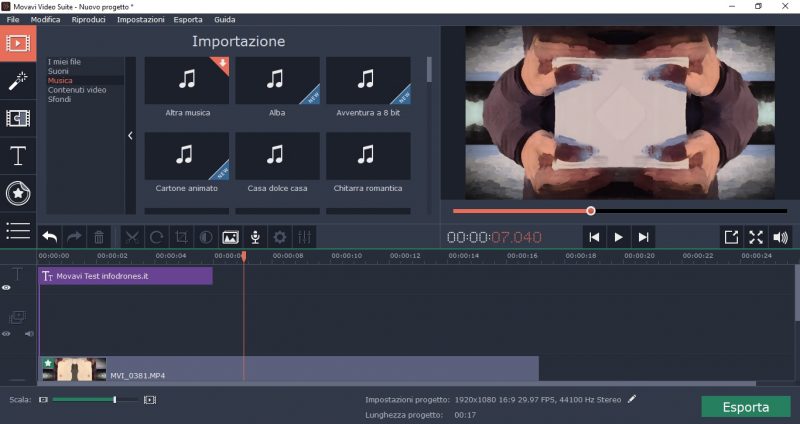Open the Esporta menu
Image resolution: width=800 pixels, height=424 pixels.
[x=188, y=19]
